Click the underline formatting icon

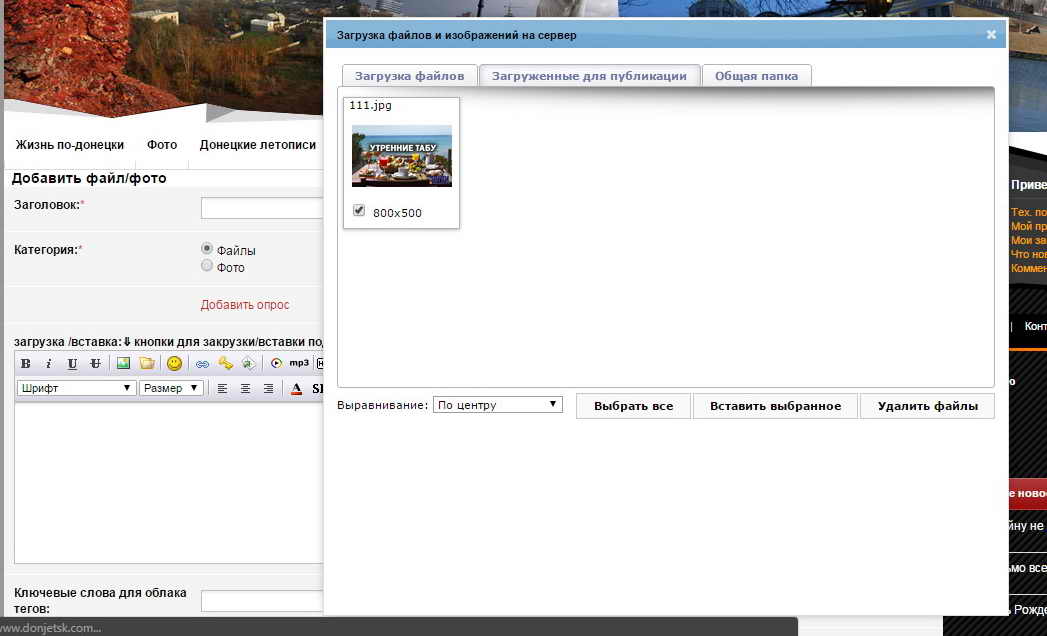72,363
